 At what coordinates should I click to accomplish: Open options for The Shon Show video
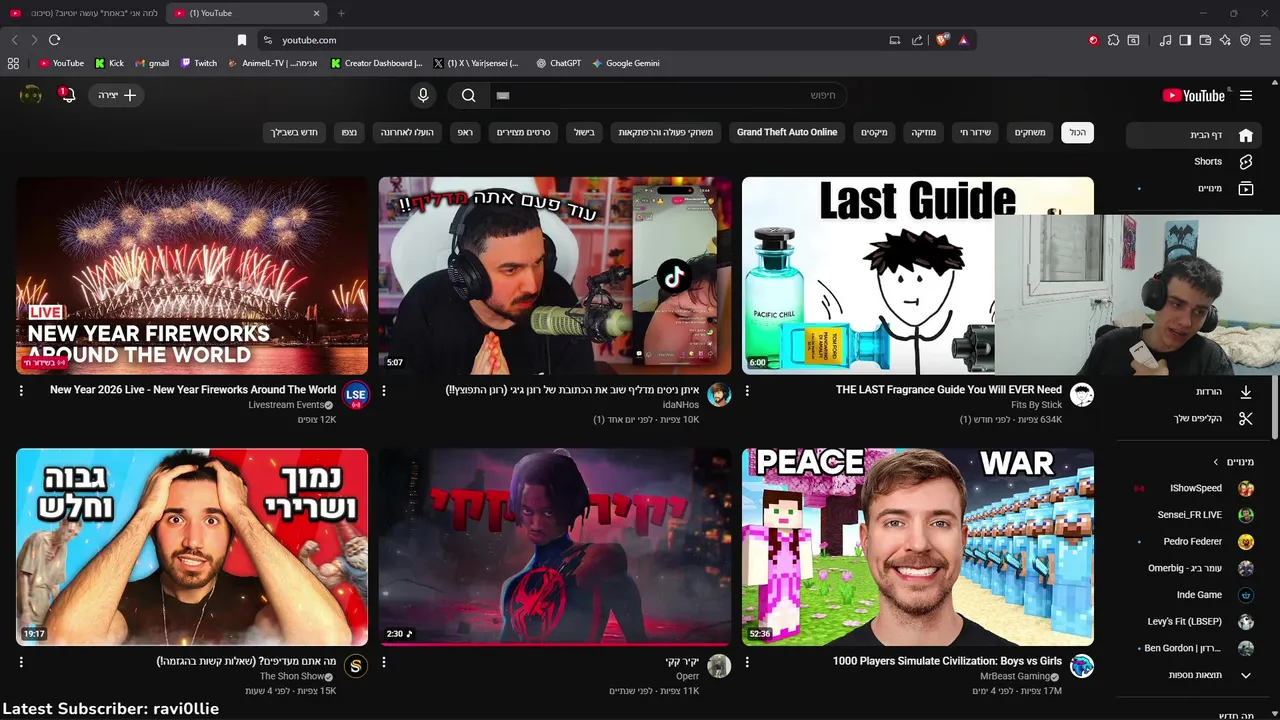click(x=21, y=662)
